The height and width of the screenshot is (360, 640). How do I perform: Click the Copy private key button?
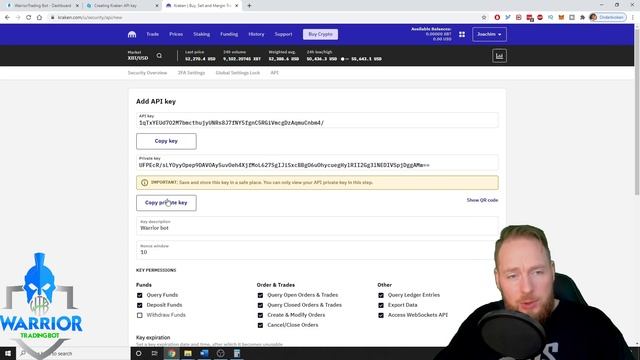[x=166, y=203]
